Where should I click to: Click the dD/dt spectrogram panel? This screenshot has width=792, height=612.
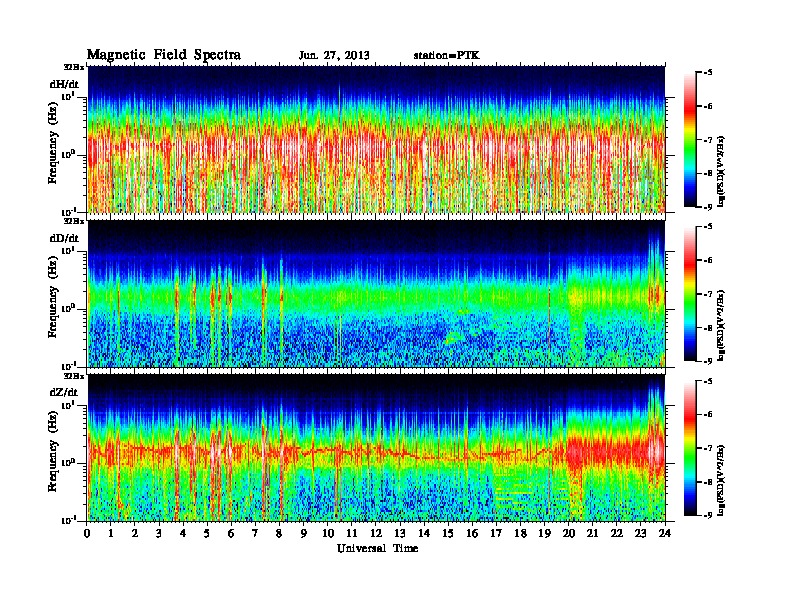point(376,293)
